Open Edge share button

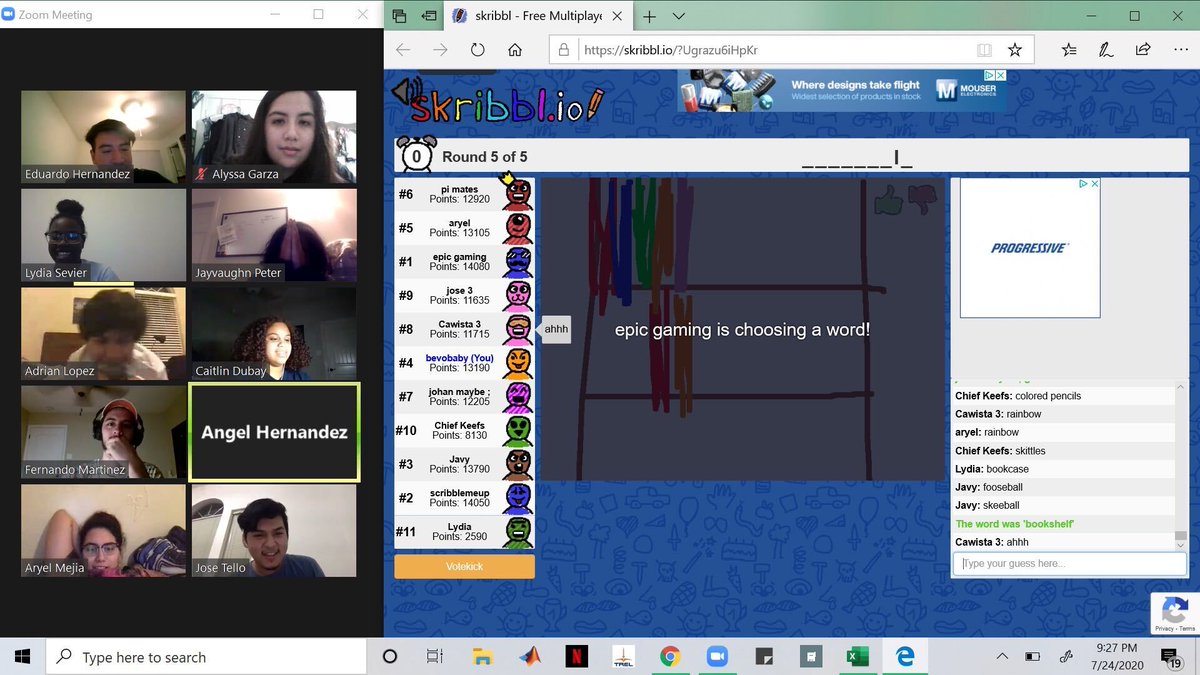[x=1143, y=49]
